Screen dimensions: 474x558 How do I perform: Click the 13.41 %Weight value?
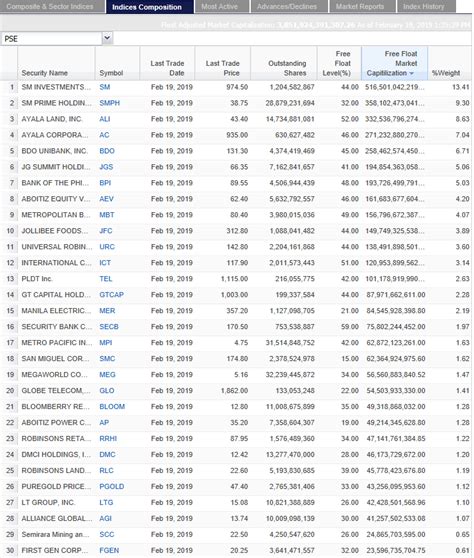460,87
